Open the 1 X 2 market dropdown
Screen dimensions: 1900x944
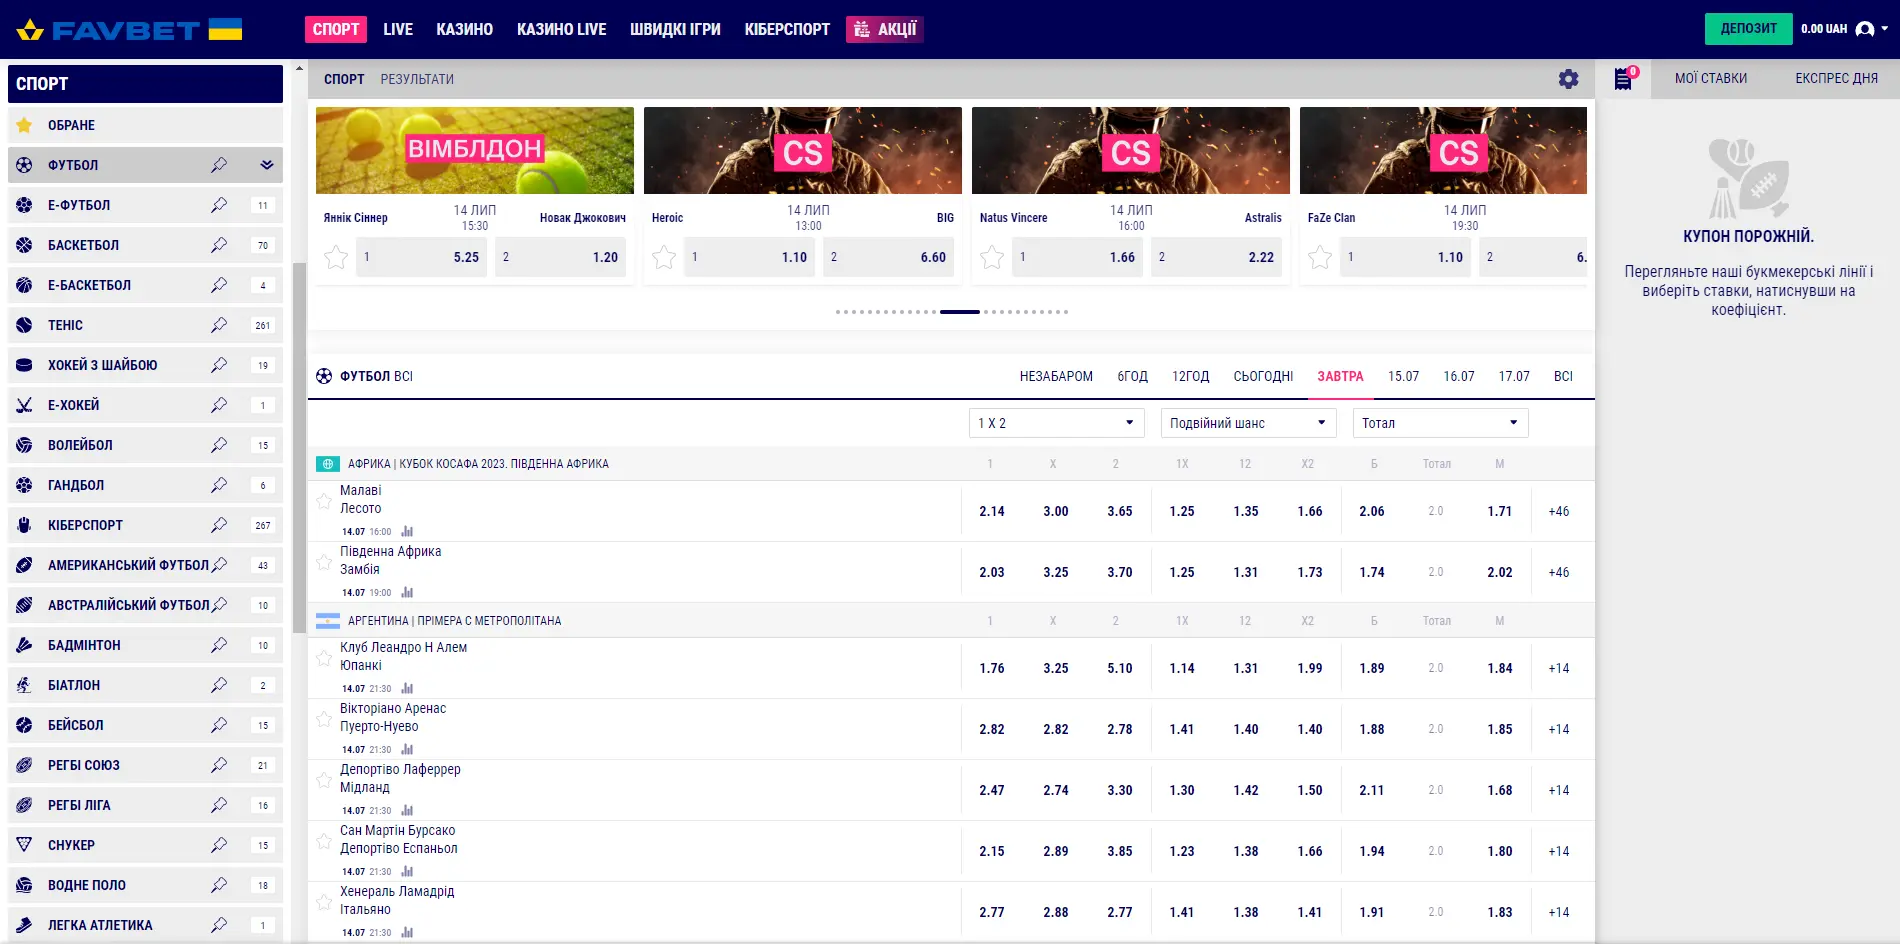tap(1056, 423)
